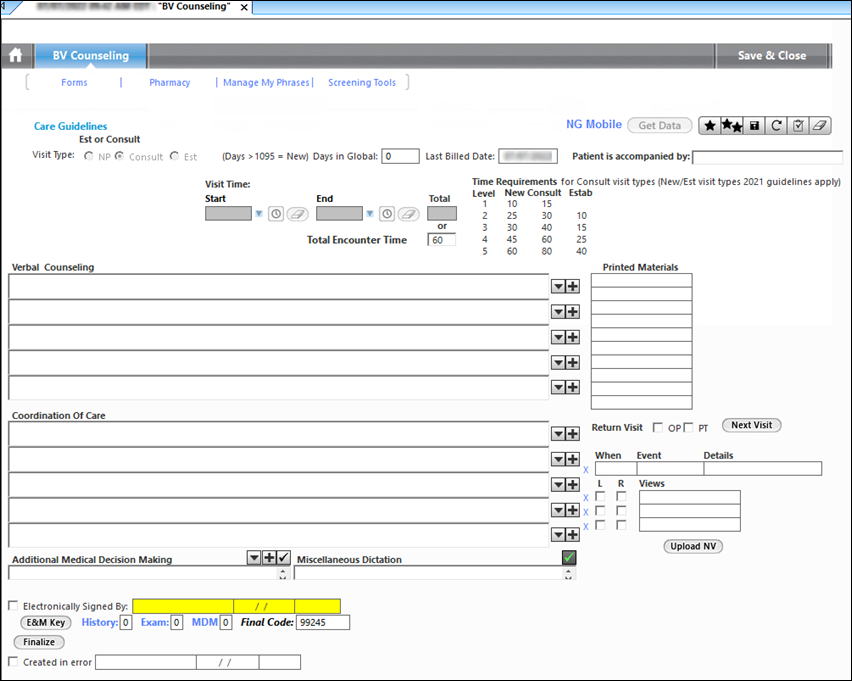Click plus icon on first Verbal Counseling row
The width and height of the screenshot is (852, 681).
point(573,286)
